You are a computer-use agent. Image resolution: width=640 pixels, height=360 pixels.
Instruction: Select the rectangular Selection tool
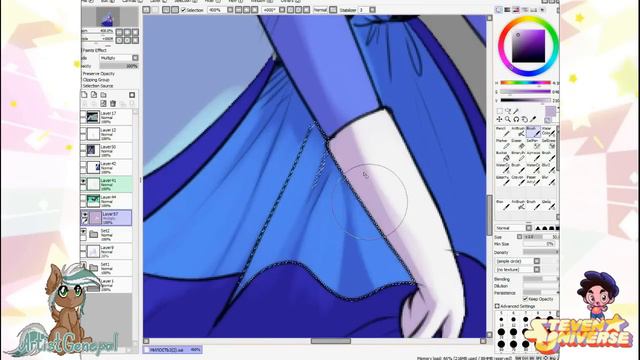pos(500,111)
